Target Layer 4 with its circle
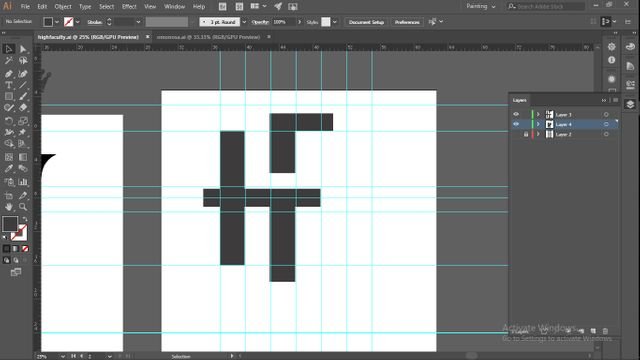This screenshot has width=640, height=360. 606,124
